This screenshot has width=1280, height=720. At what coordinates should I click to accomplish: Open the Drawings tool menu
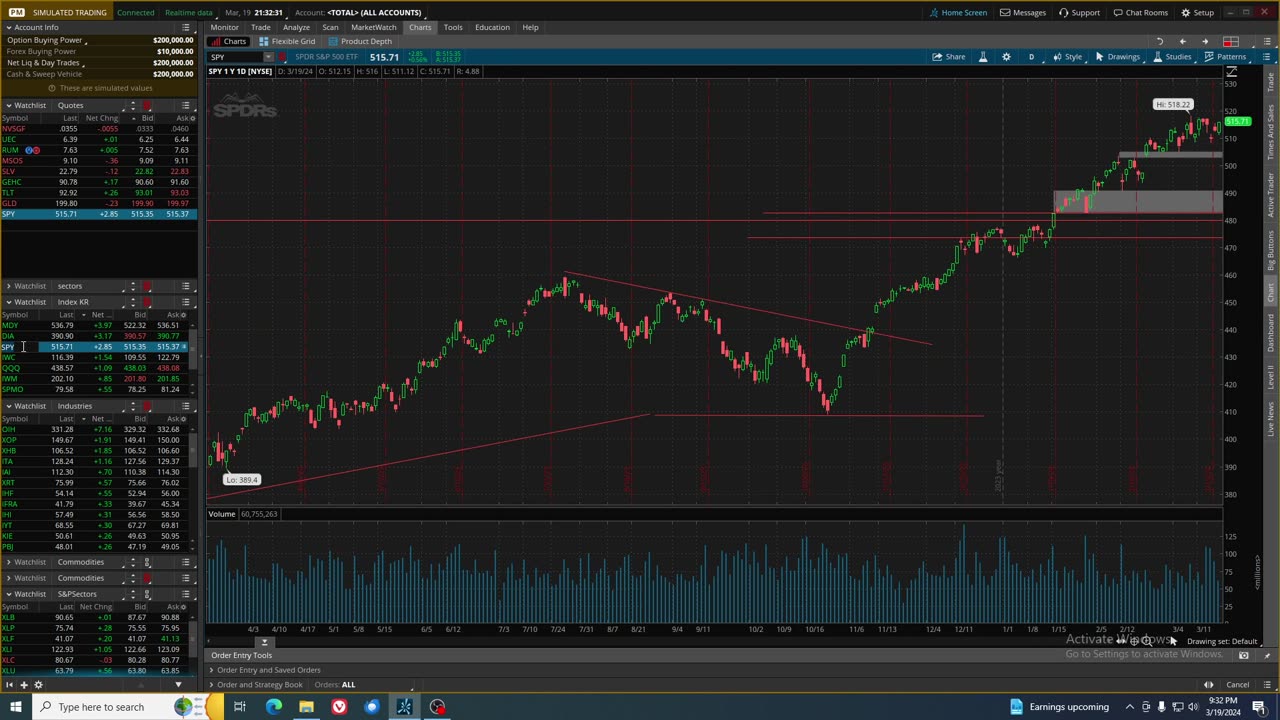pyautogui.click(x=1117, y=57)
